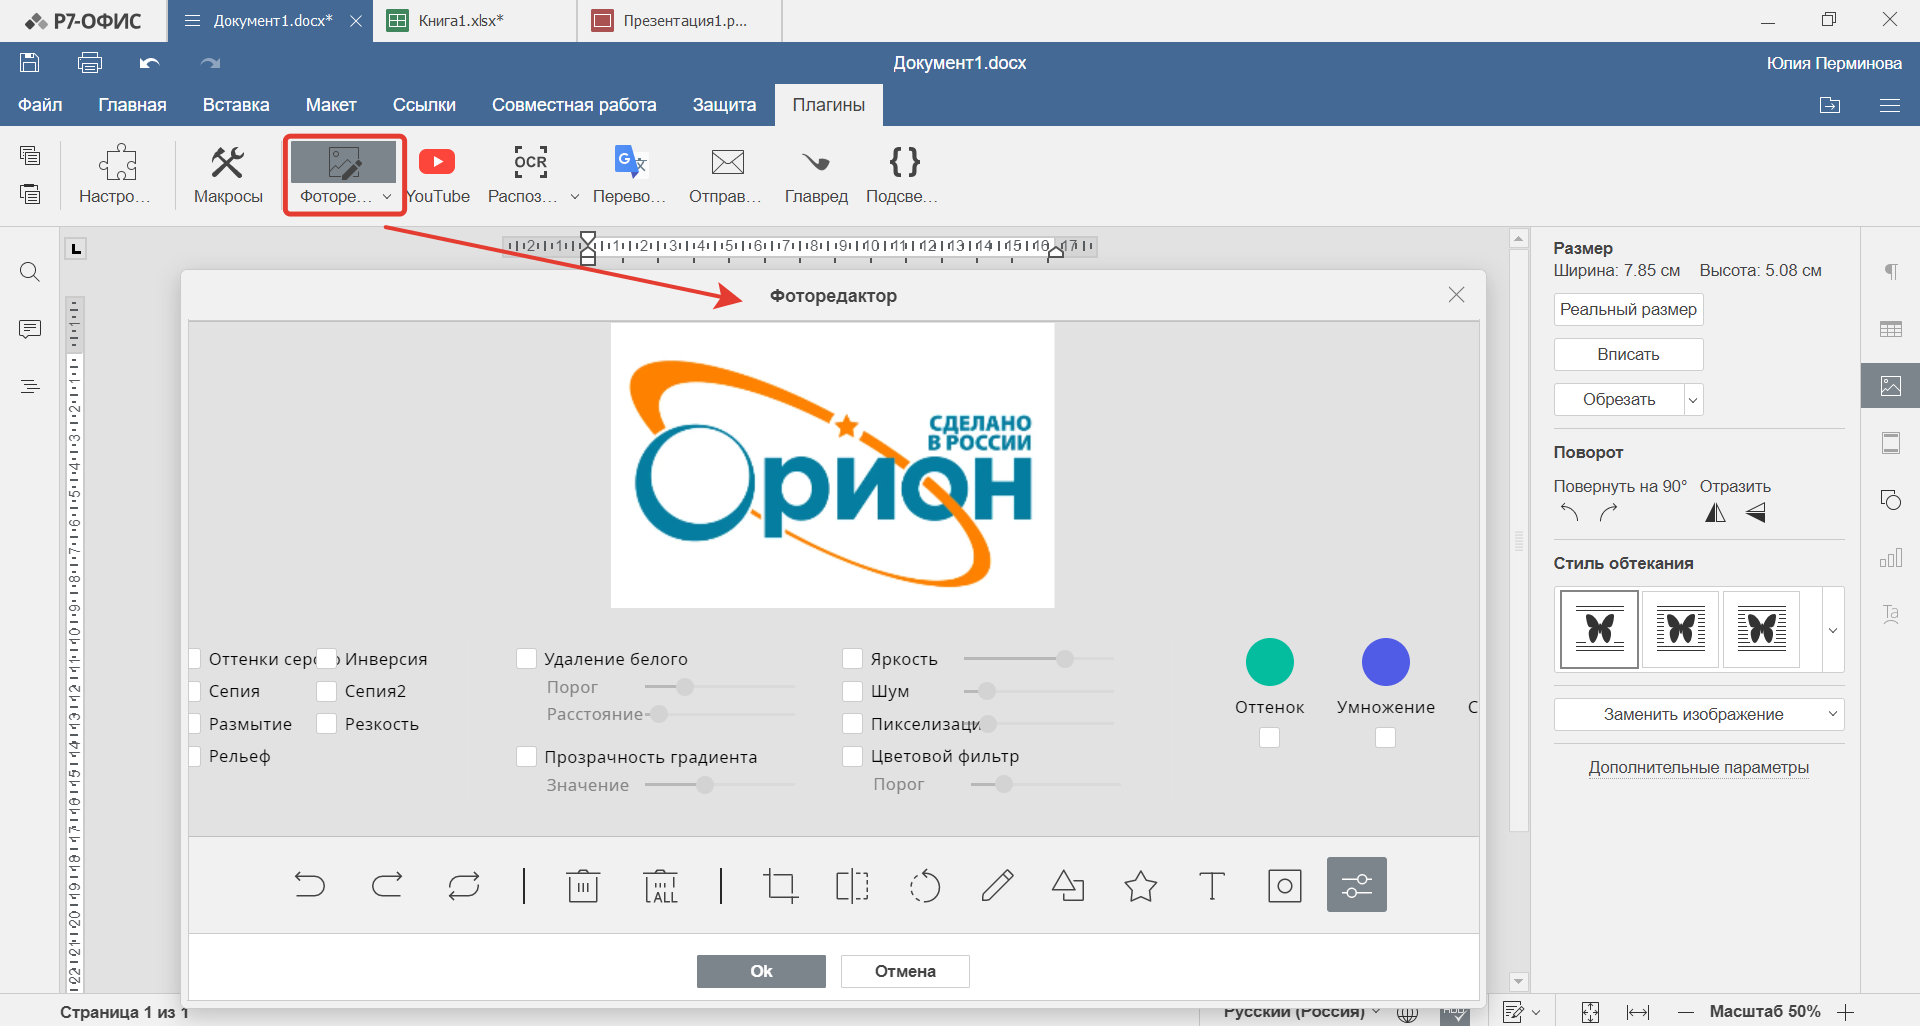The height and width of the screenshot is (1026, 1920).
Task: Select the Flip tool in photo editor
Action: tap(852, 885)
